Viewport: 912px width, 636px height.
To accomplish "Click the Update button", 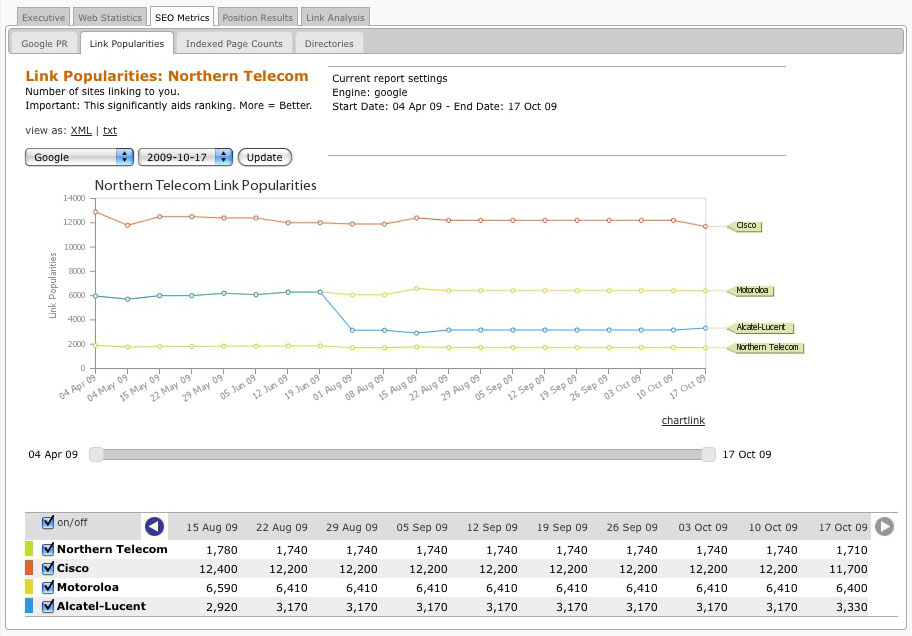I will coord(265,157).
